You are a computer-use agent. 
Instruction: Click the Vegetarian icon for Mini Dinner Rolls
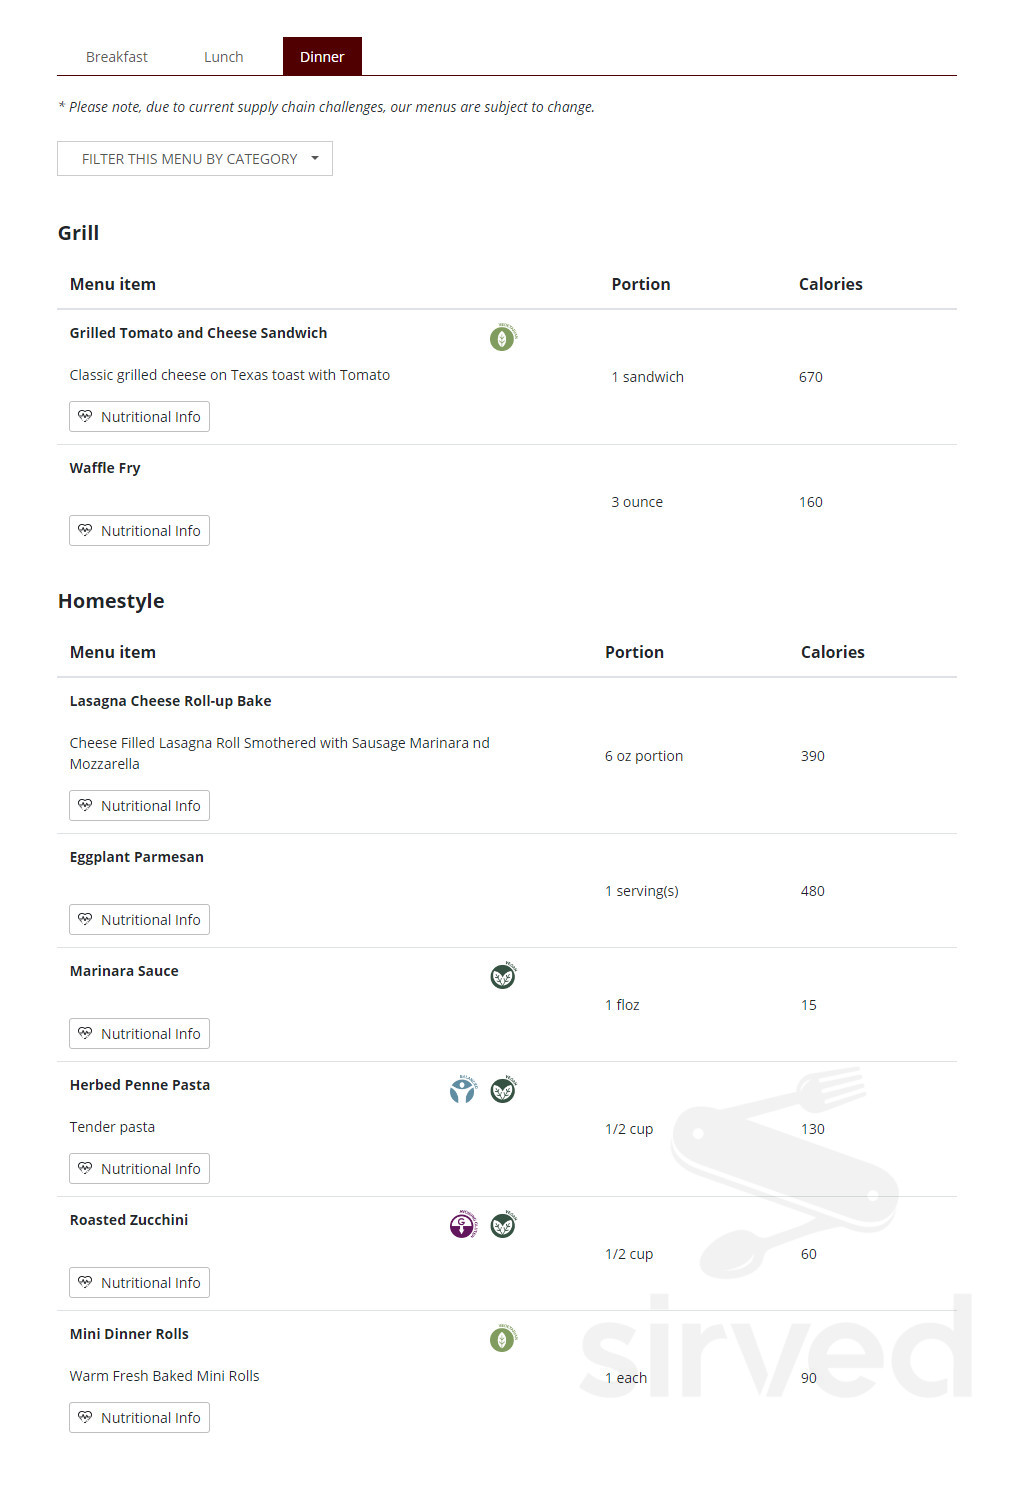coord(502,1339)
